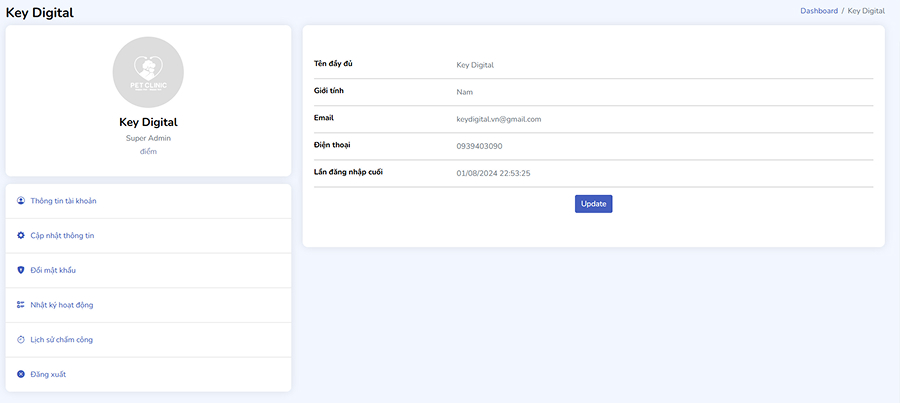Click the keydigital.vn@gmail.com email value
900x403 pixels.
pos(498,119)
